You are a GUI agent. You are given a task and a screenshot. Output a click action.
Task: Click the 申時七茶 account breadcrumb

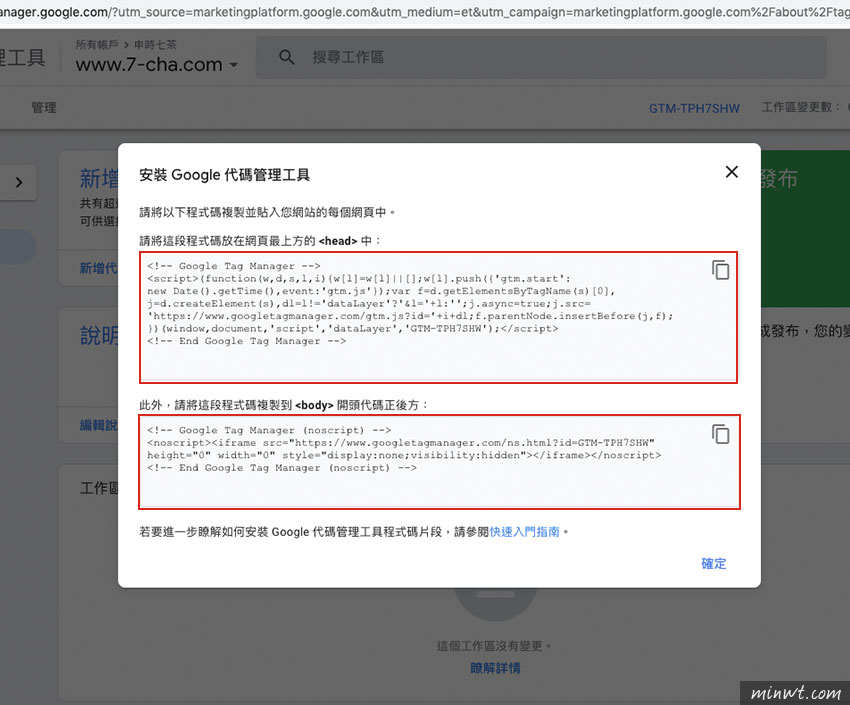(x=155, y=44)
